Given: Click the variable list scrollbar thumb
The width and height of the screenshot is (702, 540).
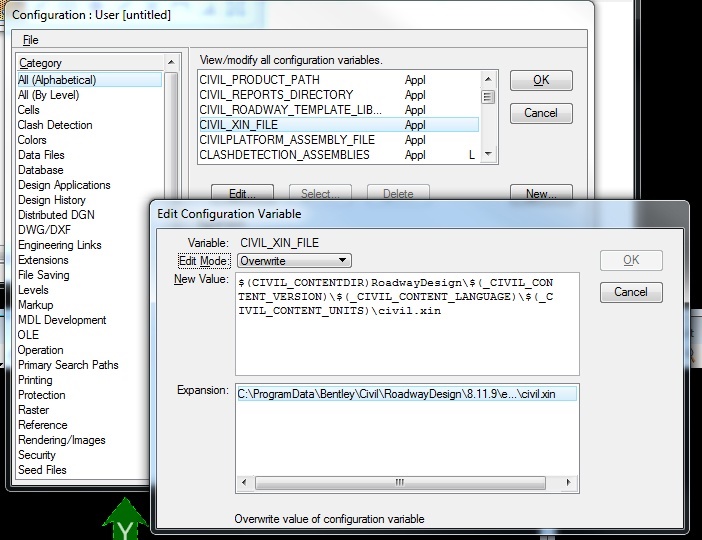Looking at the screenshot, I should (x=488, y=97).
